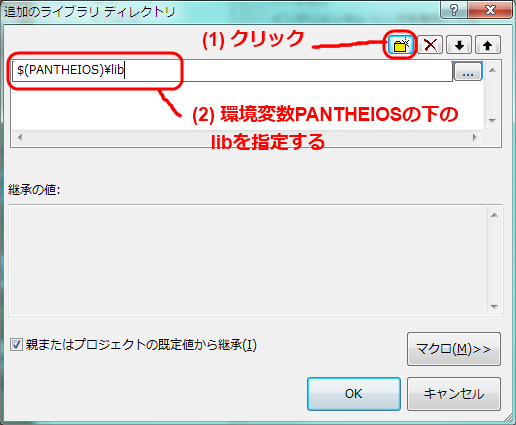This screenshot has height=425, width=516.
Task: Close the library directories dialog
Action: click(490, 10)
